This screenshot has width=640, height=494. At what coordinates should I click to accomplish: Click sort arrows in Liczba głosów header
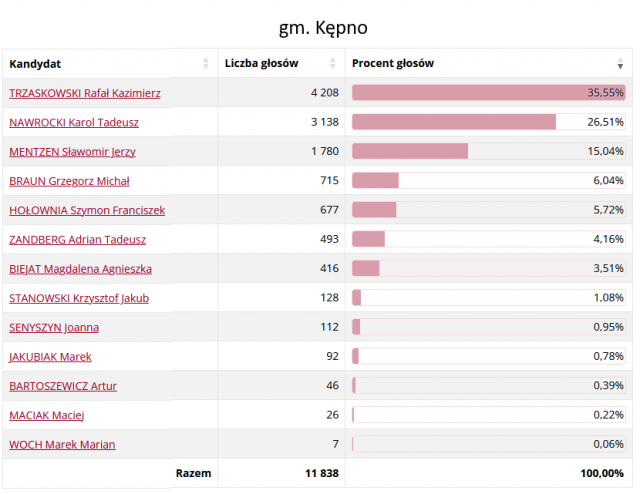click(333, 63)
